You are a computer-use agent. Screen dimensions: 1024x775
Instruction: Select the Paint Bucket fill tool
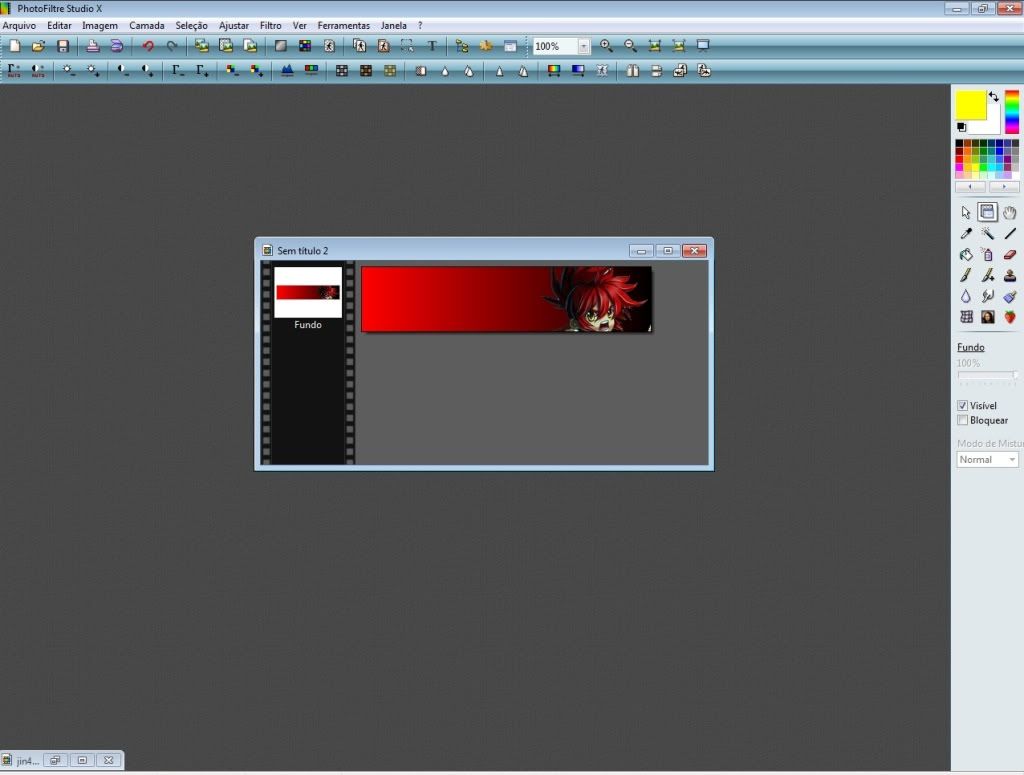pyautogui.click(x=966, y=254)
